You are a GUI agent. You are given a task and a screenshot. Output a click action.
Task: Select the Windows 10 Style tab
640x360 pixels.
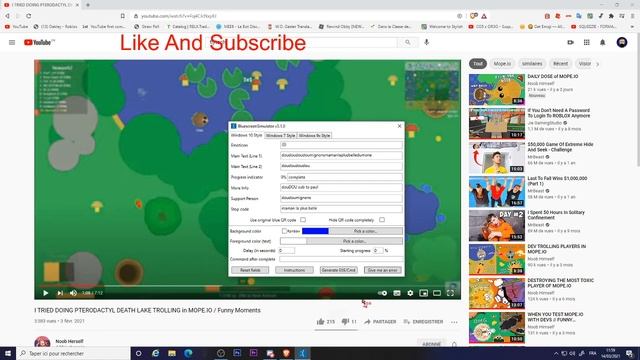click(247, 135)
